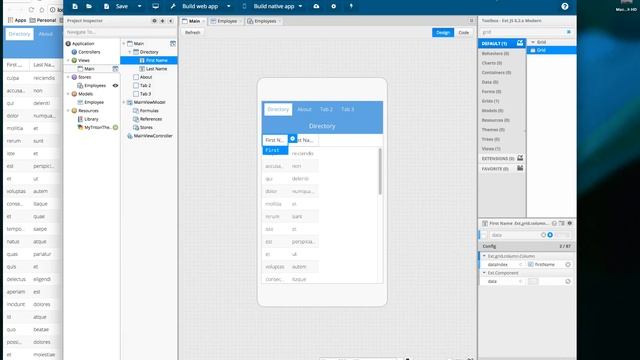Click the Project Inspector gear icon
640x360 pixels.
click(154, 20)
